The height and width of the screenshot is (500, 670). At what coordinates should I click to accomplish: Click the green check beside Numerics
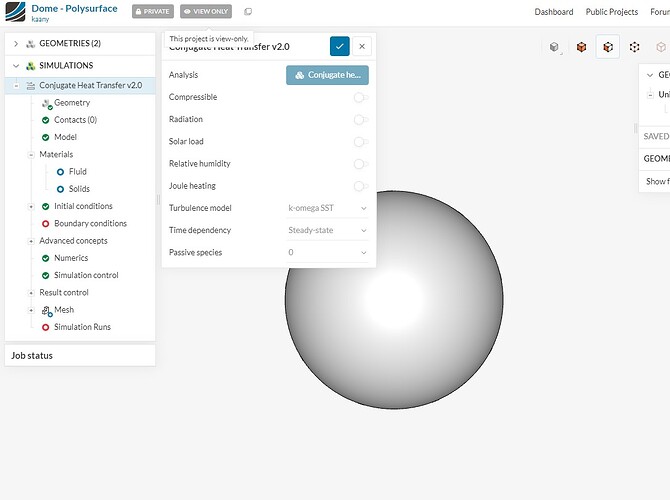46,258
